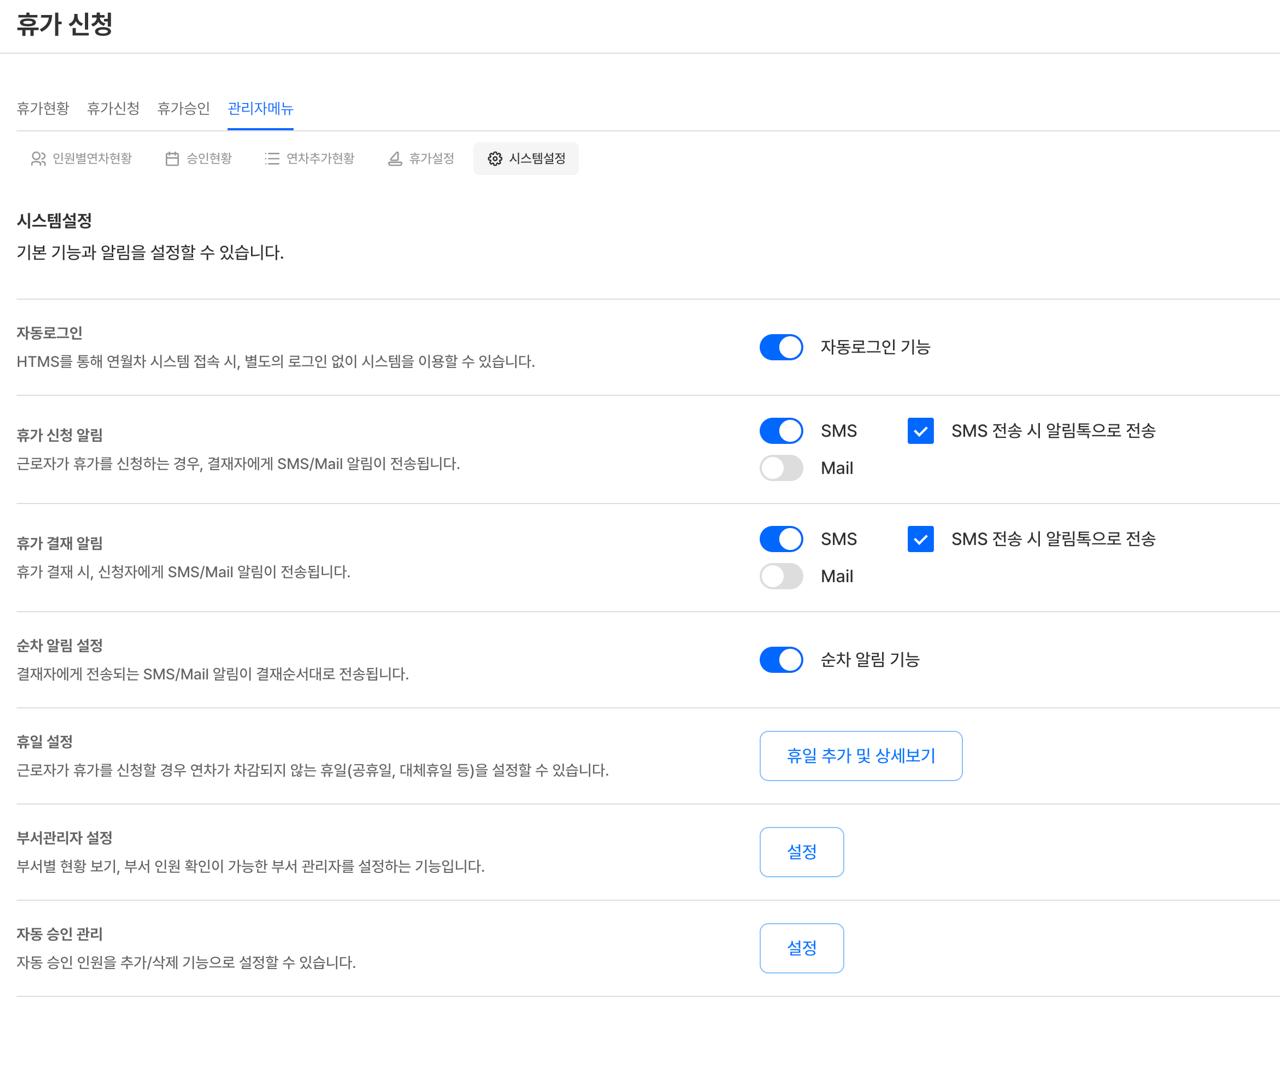Viewport: 1280px width, 1066px height.
Task: Click 휴일 설정 section title
Action: coord(44,741)
